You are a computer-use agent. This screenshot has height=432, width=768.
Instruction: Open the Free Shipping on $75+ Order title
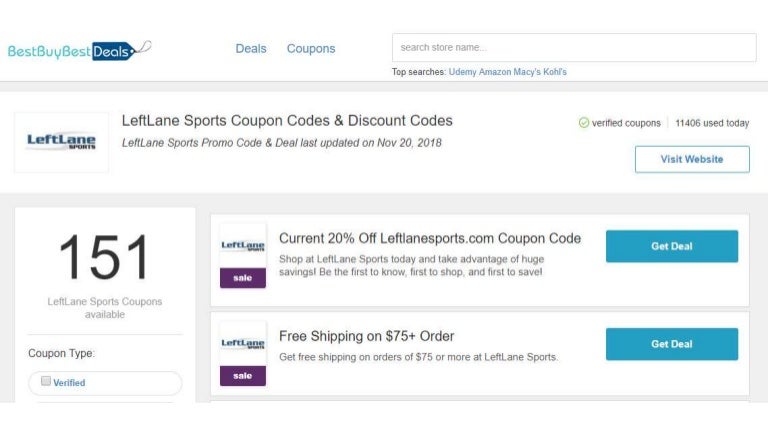366,336
